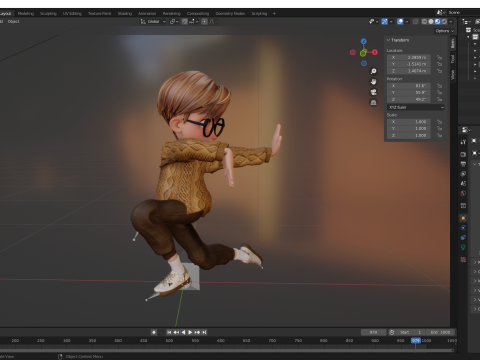Switch to the Modeling workspace tab
The width and height of the screenshot is (480, 360).
tap(26, 14)
